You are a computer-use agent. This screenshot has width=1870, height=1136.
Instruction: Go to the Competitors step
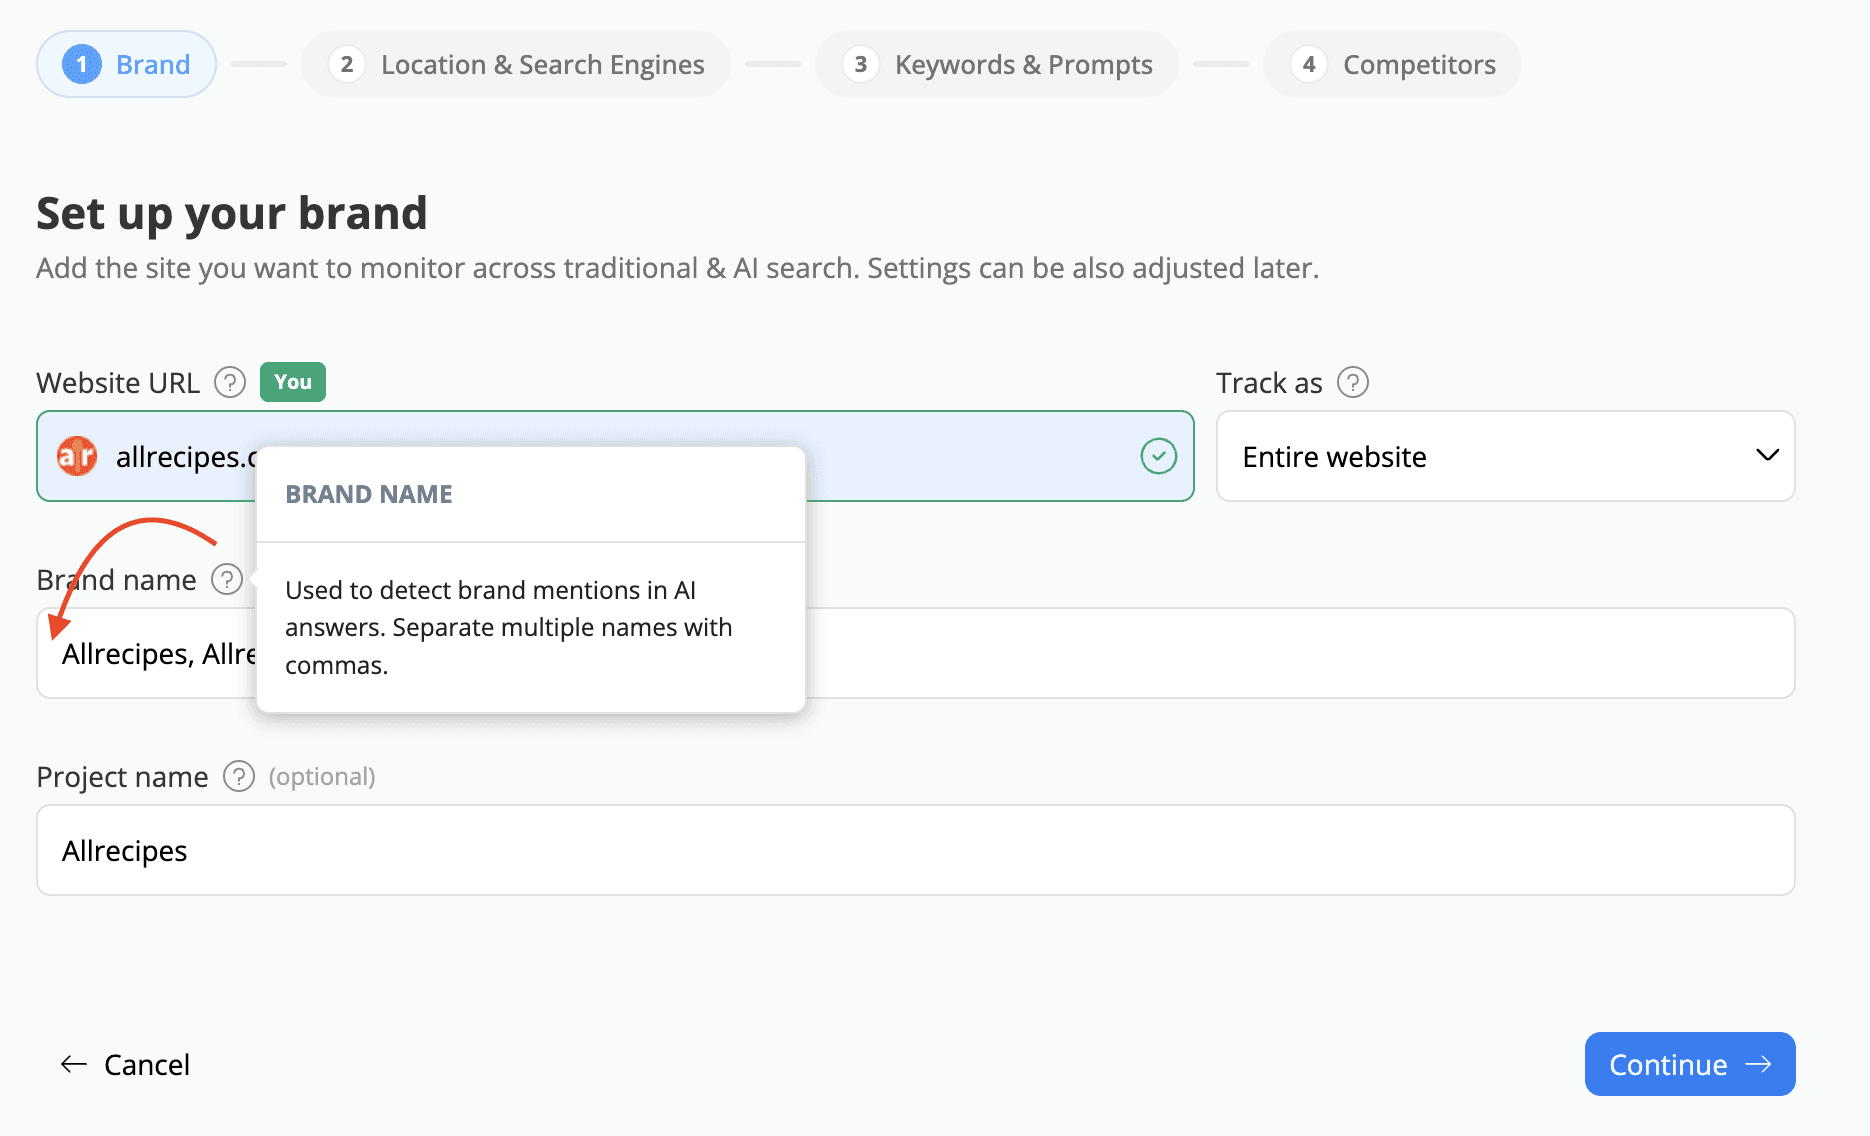pyautogui.click(x=1393, y=64)
